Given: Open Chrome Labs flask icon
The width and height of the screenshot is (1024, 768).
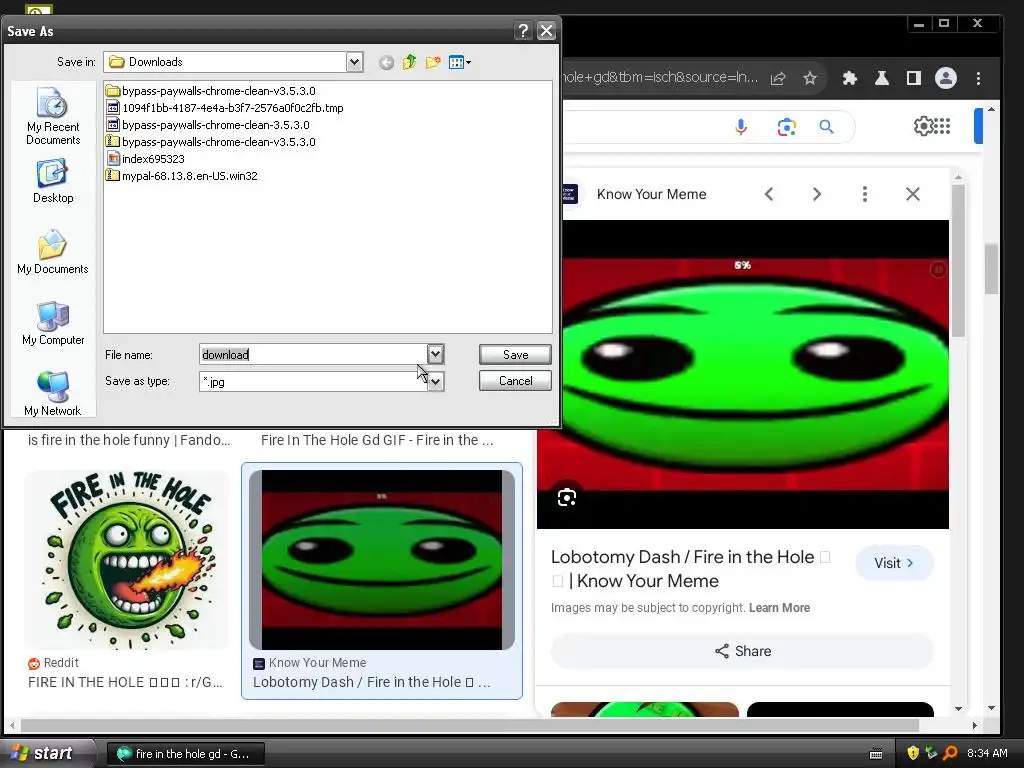Looking at the screenshot, I should point(882,78).
